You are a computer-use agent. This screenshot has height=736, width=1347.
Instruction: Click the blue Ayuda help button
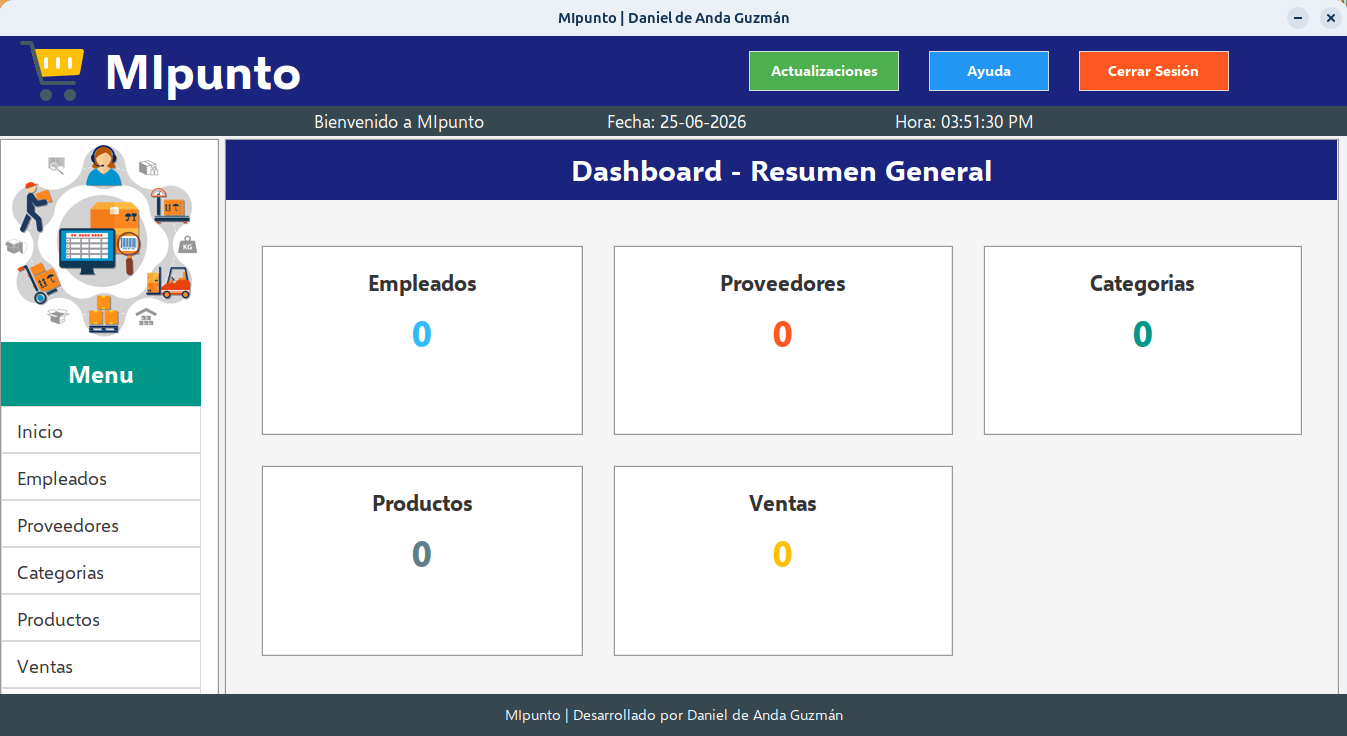pos(989,71)
